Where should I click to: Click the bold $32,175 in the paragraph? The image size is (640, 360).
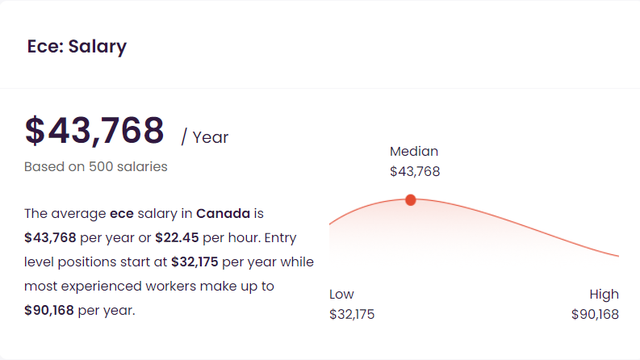195,262
